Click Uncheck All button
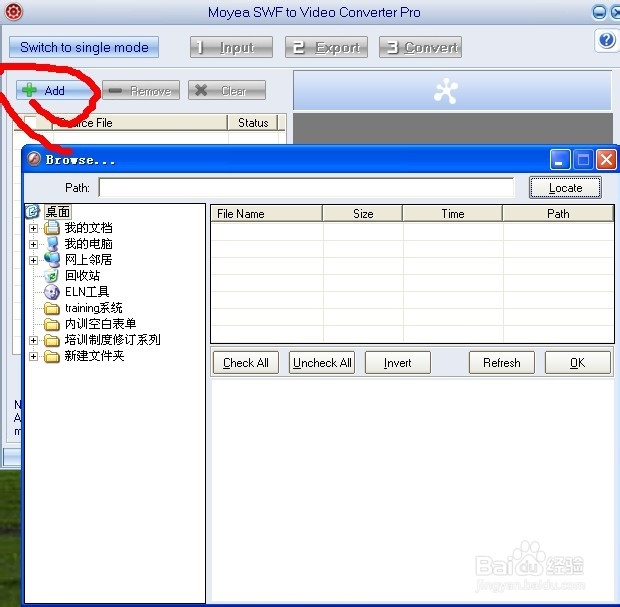Image resolution: width=620 pixels, height=607 pixels. pos(322,363)
